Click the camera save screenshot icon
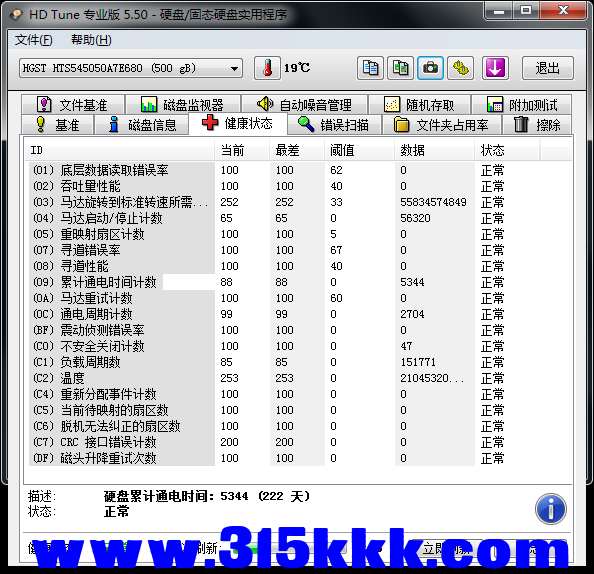This screenshot has width=594, height=574. click(430, 68)
